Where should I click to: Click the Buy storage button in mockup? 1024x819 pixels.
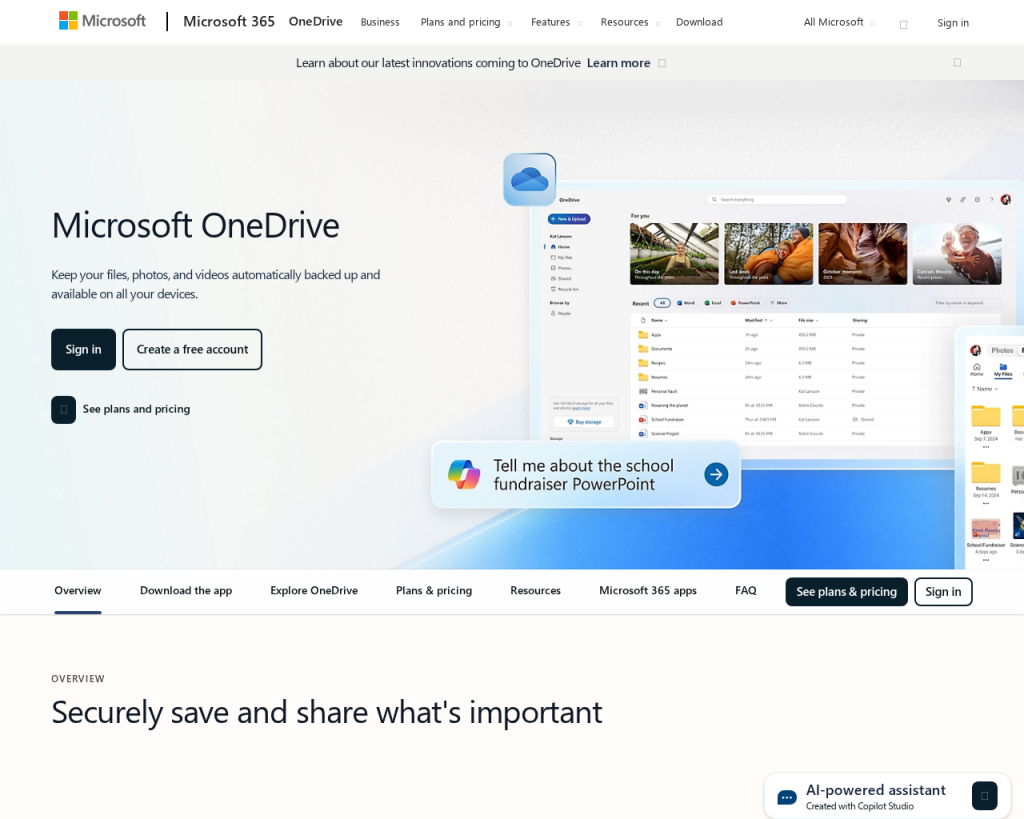[x=584, y=422]
